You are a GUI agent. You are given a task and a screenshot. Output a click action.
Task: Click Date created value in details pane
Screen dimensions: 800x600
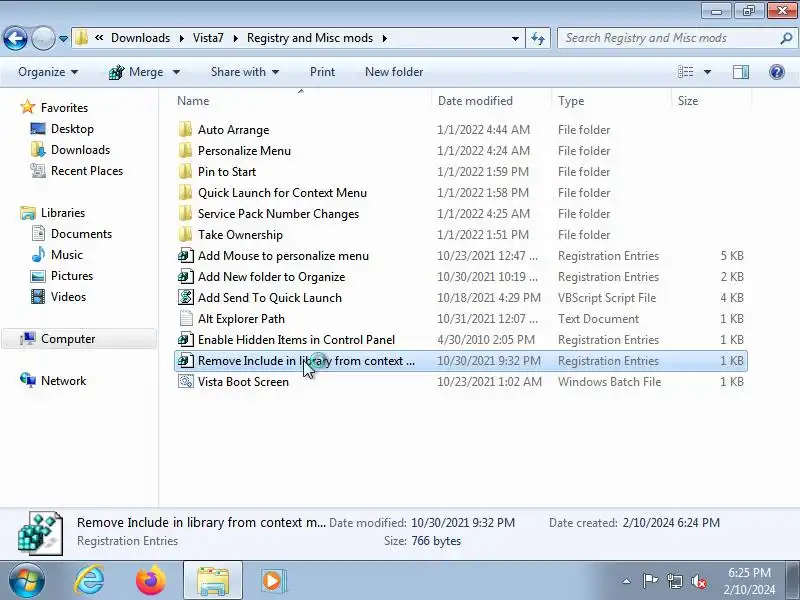671,523
